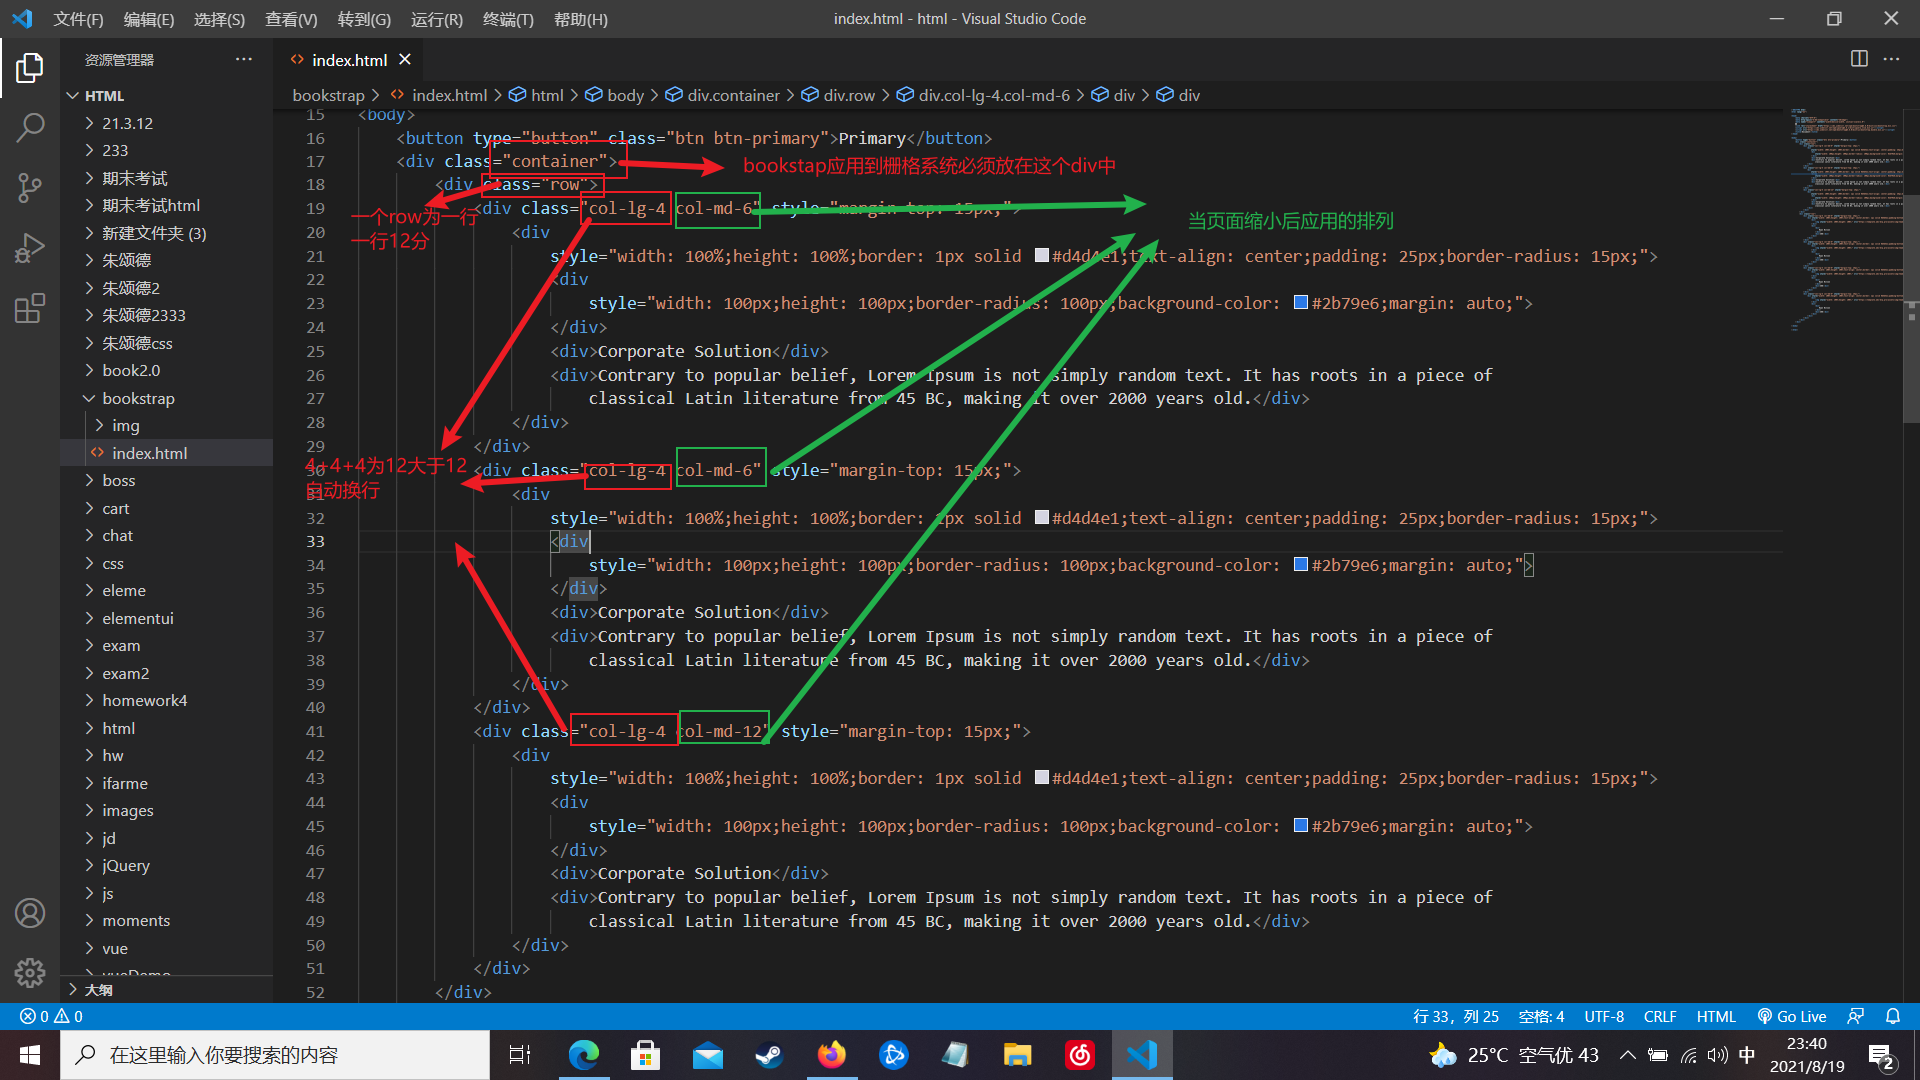Click the split editor right icon

(1859, 59)
